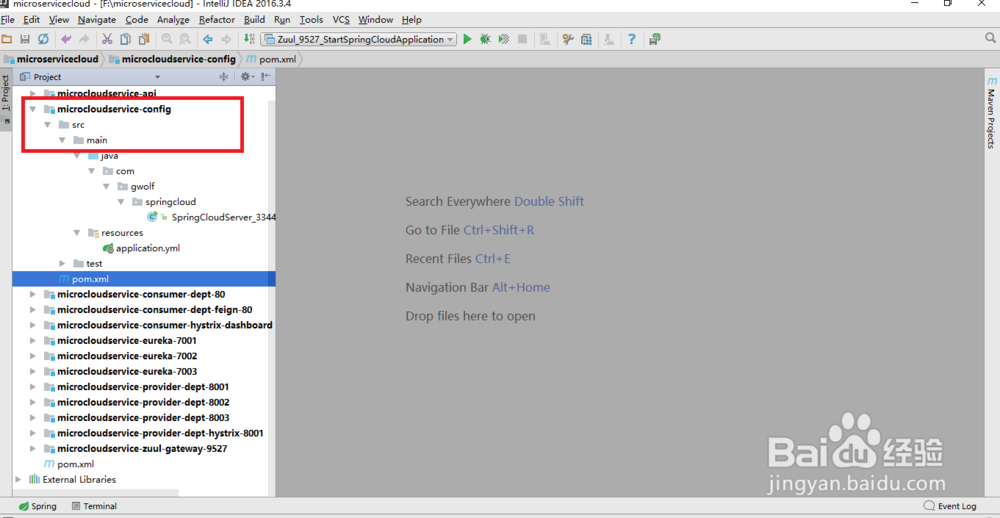Open Help with the question mark icon
The width and height of the screenshot is (1000, 518).
(x=631, y=40)
